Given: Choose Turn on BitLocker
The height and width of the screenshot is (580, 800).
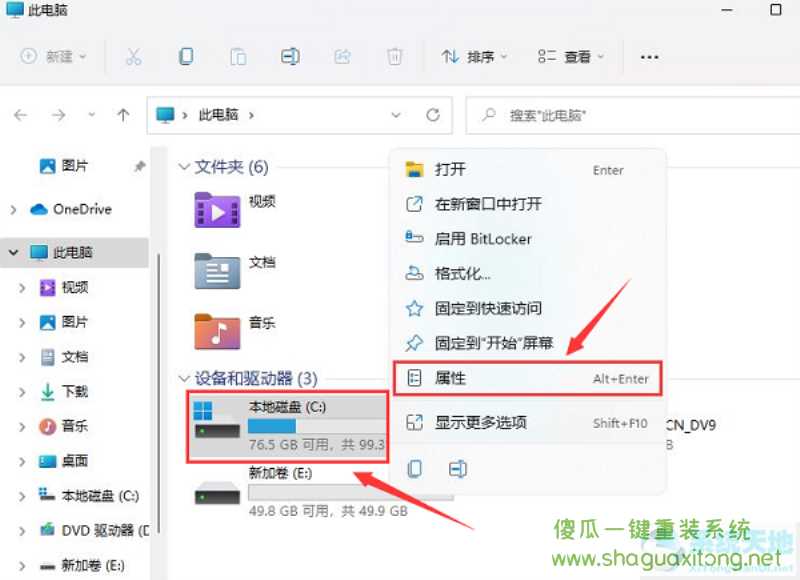Looking at the screenshot, I should [529, 239].
